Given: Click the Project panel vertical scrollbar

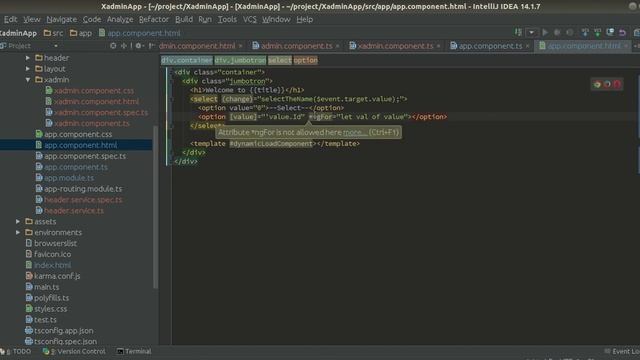Looking at the screenshot, I should (156, 207).
